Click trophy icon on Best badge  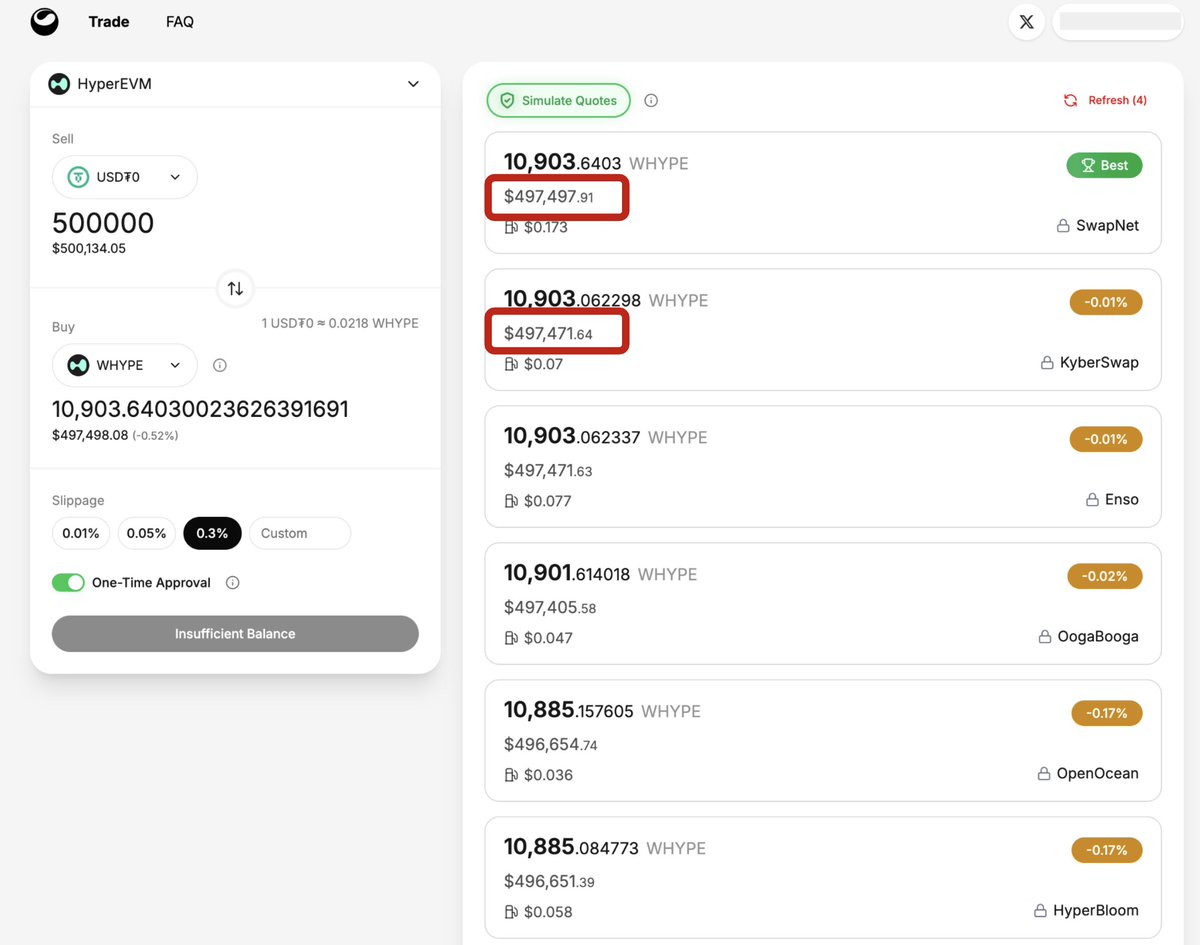[x=1087, y=165]
